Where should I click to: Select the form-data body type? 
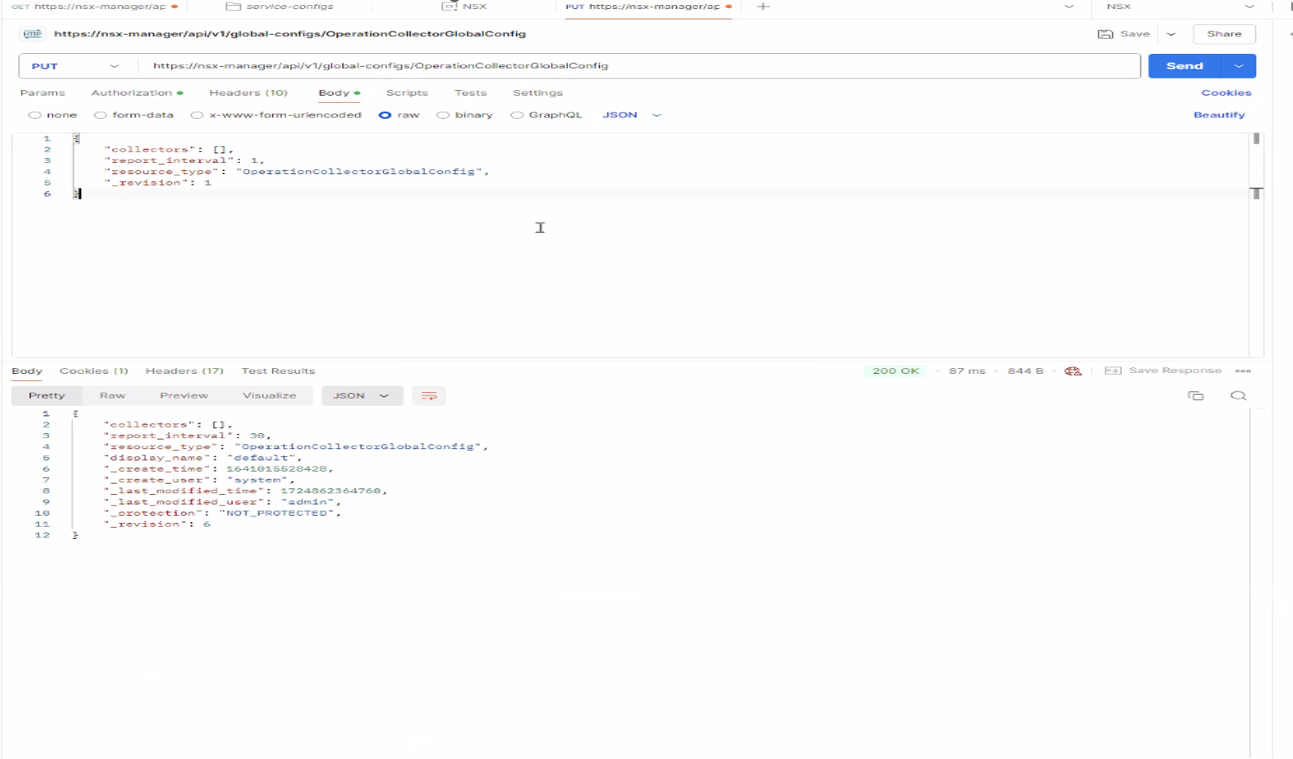tap(101, 115)
